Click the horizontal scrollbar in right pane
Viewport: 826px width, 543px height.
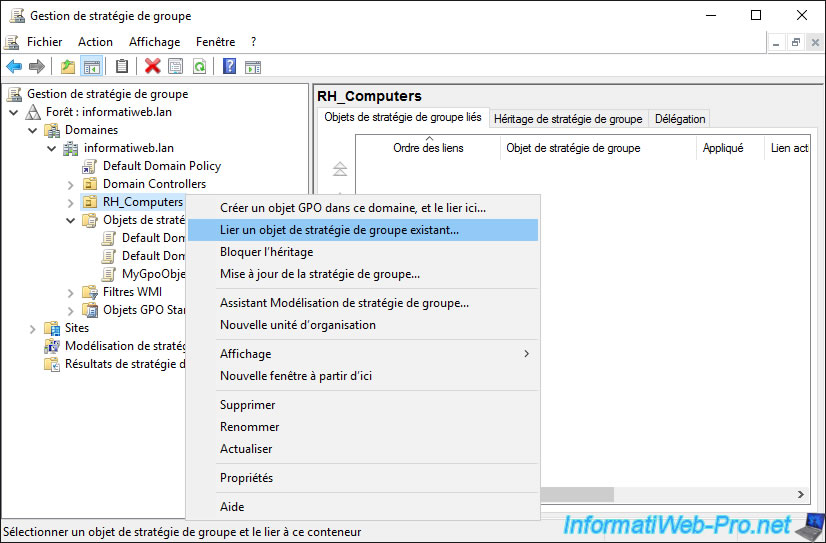click(x=670, y=495)
